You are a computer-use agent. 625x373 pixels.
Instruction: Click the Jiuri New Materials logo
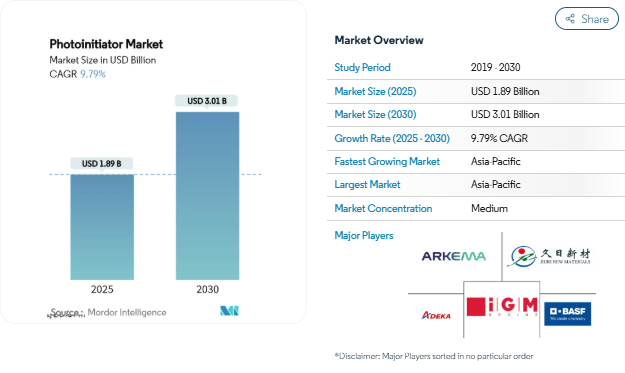click(x=550, y=256)
